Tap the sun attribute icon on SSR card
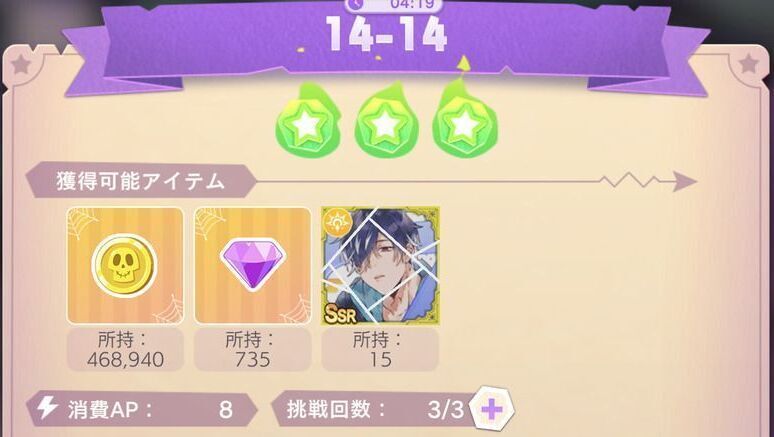This screenshot has width=774, height=437. click(x=338, y=223)
